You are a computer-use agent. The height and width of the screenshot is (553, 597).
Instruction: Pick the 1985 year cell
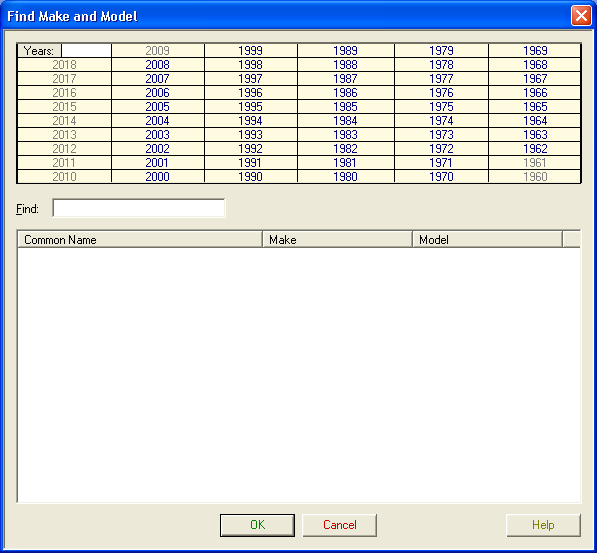pos(345,107)
